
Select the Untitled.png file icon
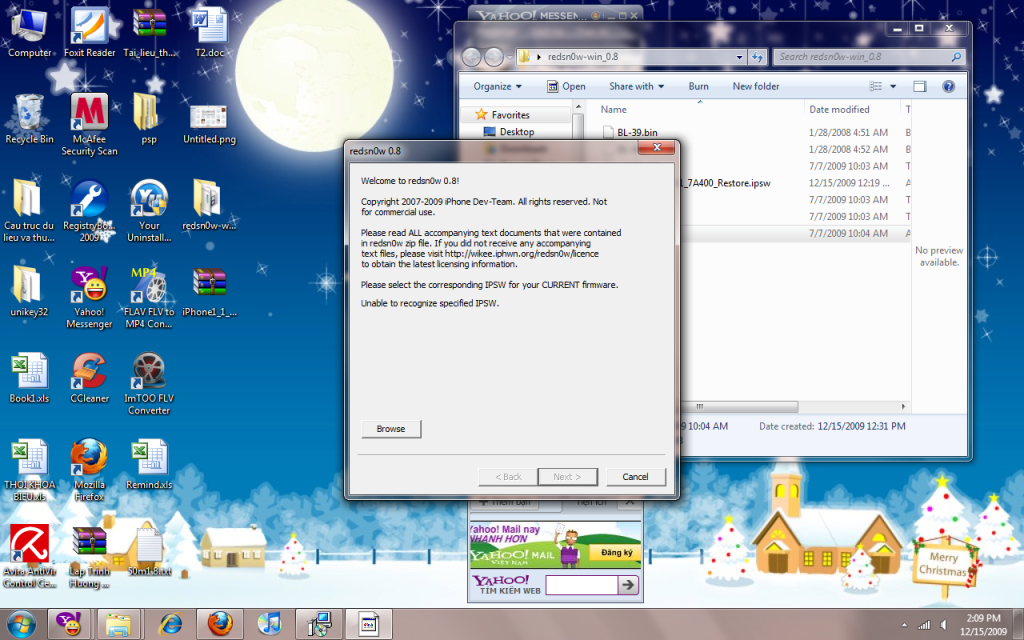coord(209,124)
